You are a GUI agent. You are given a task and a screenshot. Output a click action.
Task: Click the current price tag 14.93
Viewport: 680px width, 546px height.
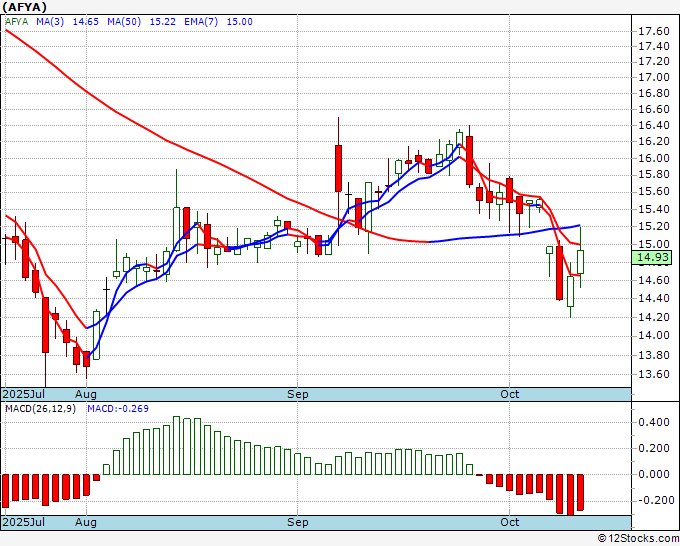pyautogui.click(x=653, y=257)
